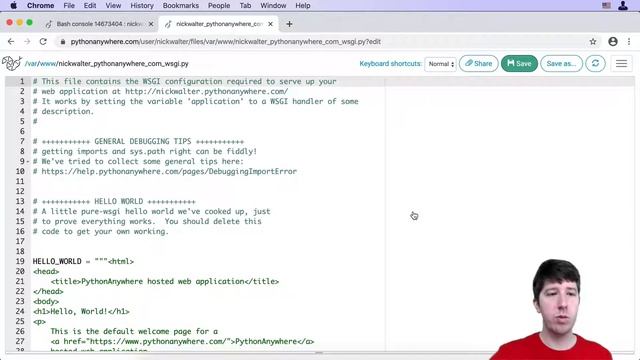Open the Chrome profile avatar
Screen dimensions: 640x360
[x=613, y=42]
